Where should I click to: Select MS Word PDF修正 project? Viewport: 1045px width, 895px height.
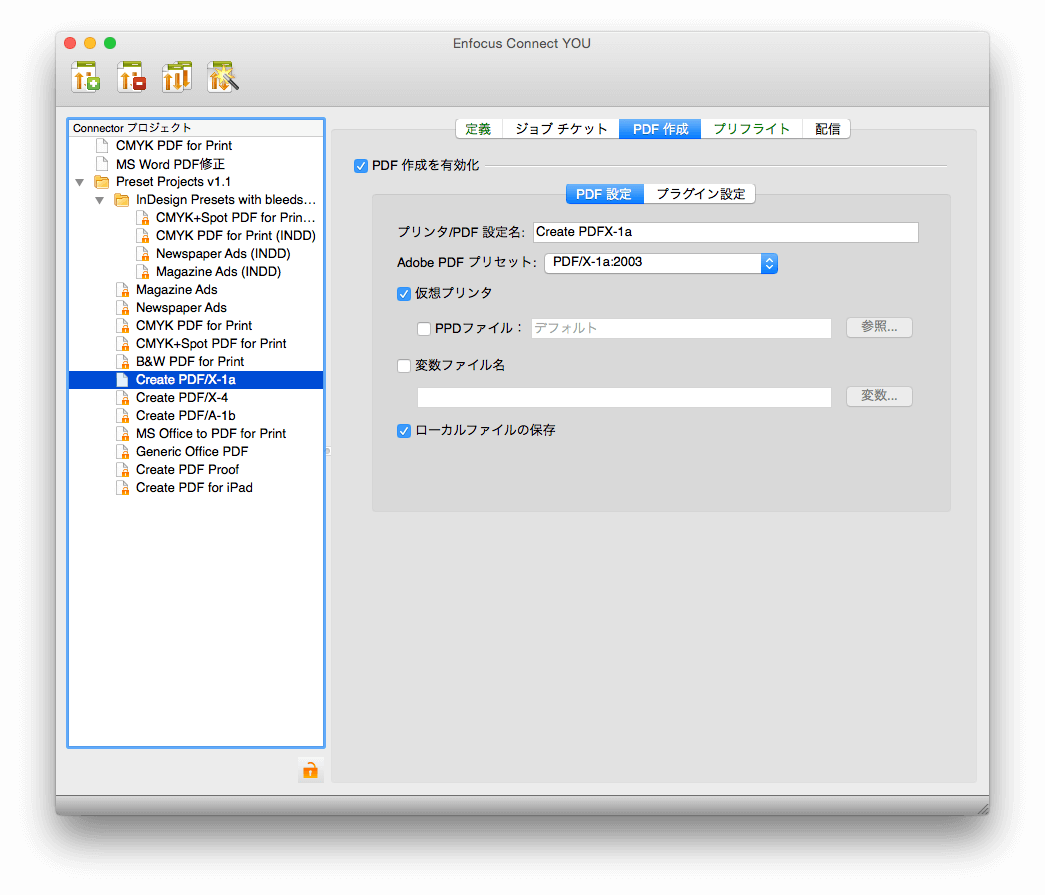pyautogui.click(x=170, y=164)
